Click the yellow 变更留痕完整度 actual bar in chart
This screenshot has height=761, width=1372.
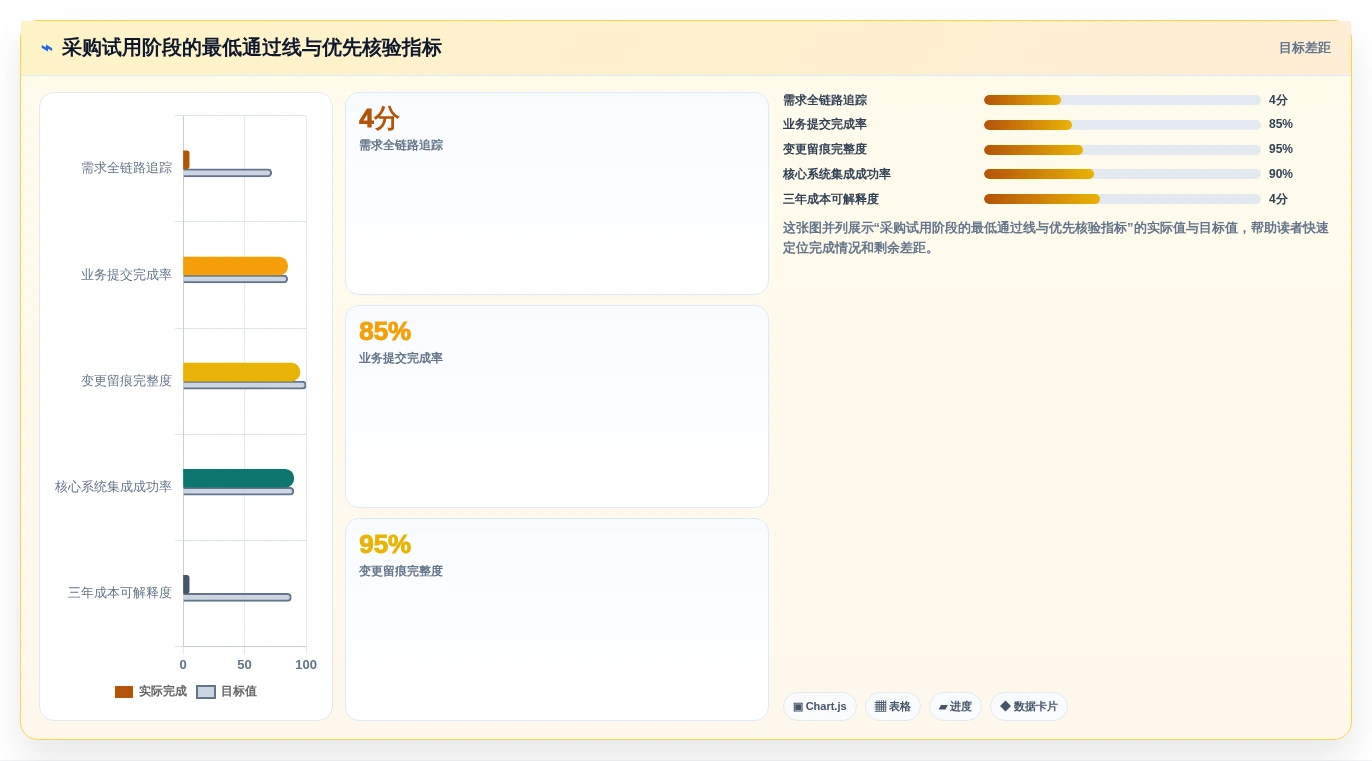(241, 372)
